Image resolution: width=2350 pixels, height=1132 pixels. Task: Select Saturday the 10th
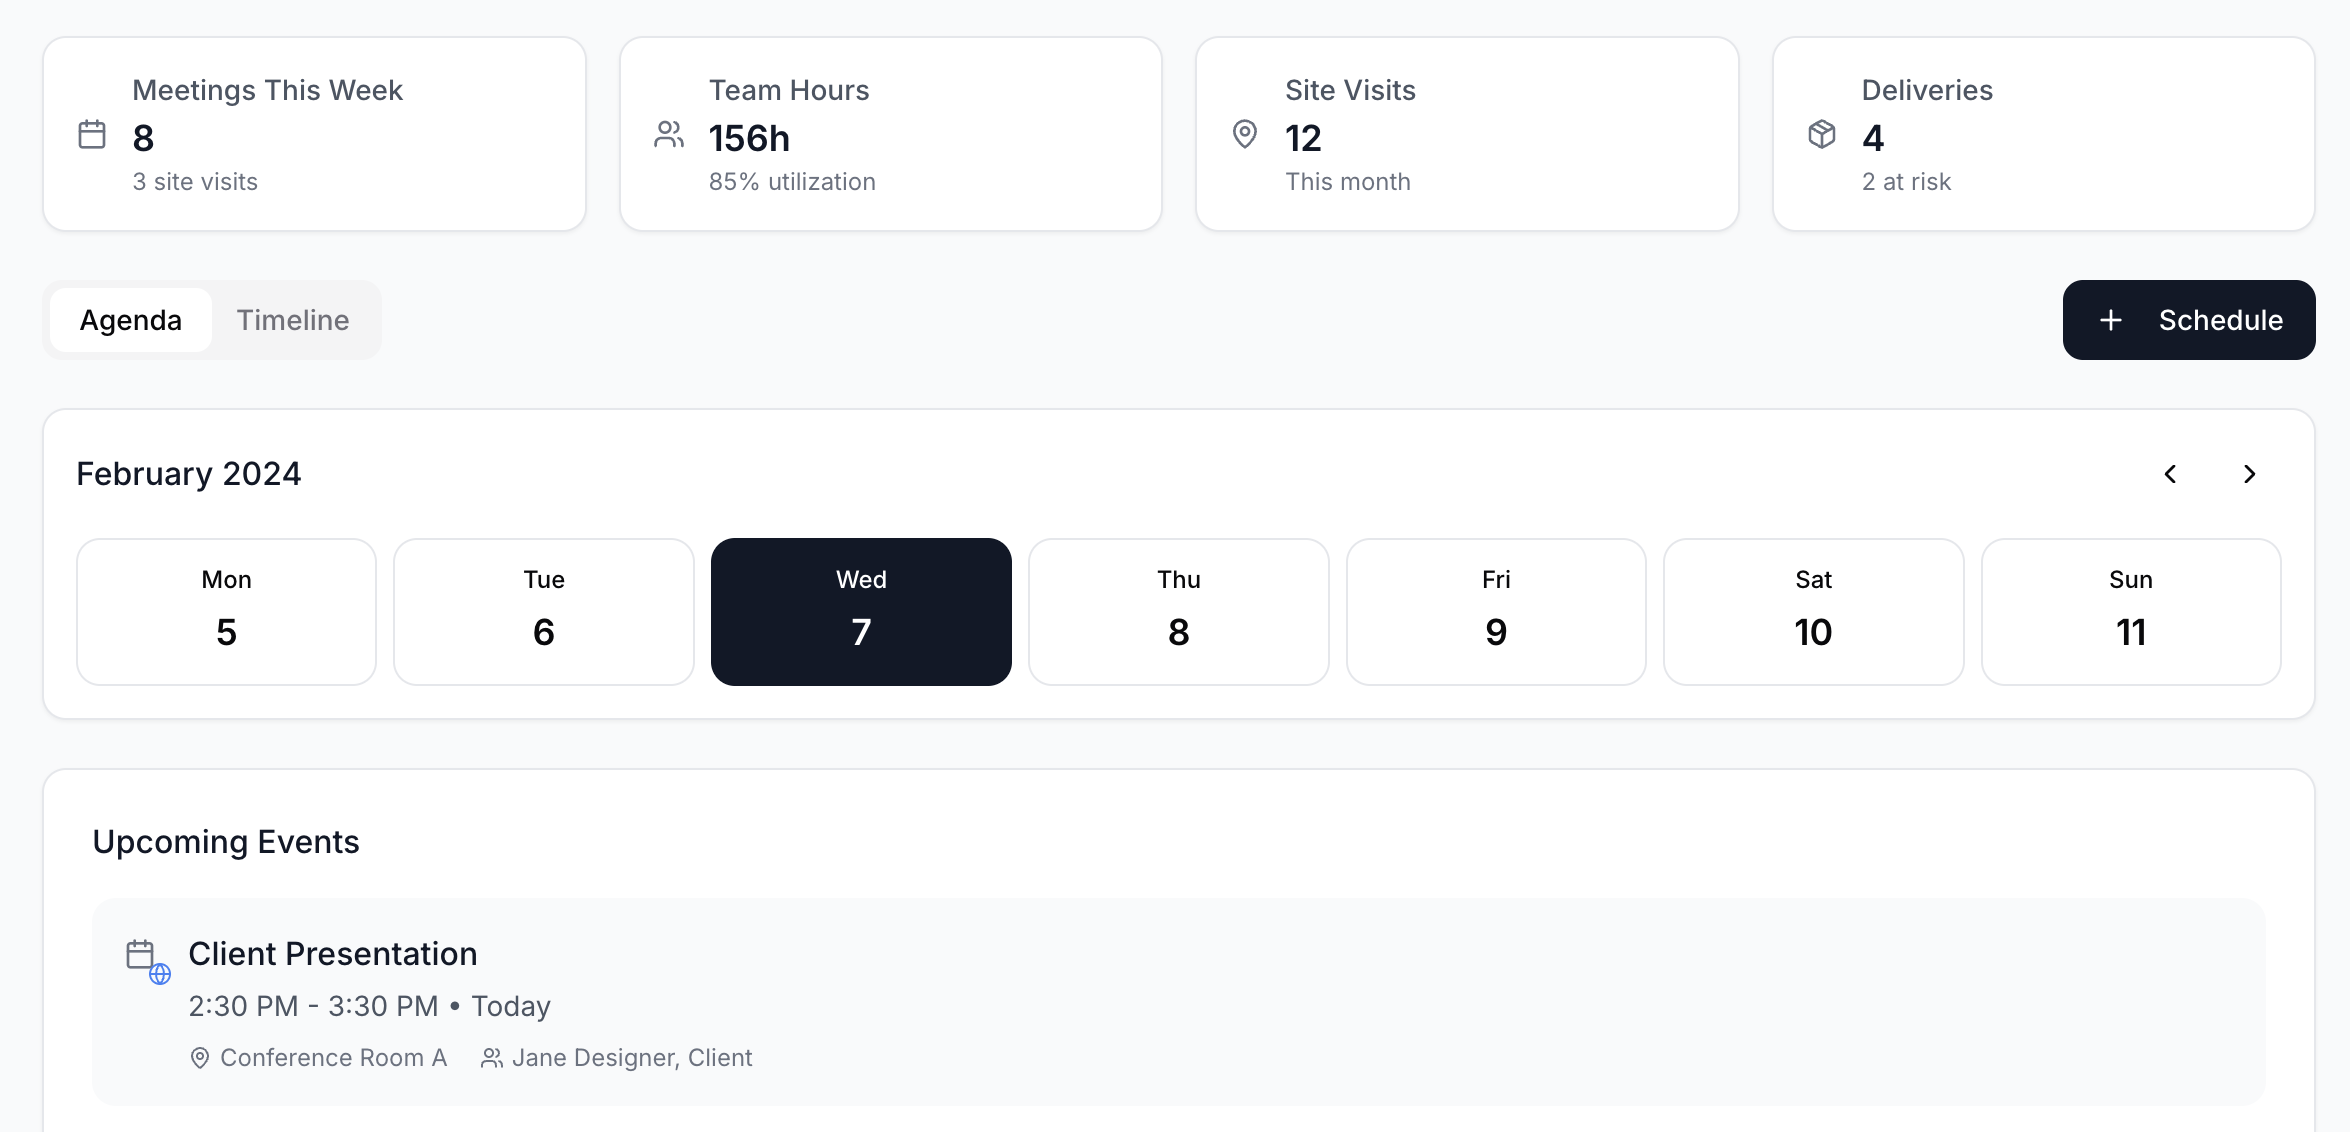[x=1813, y=611]
